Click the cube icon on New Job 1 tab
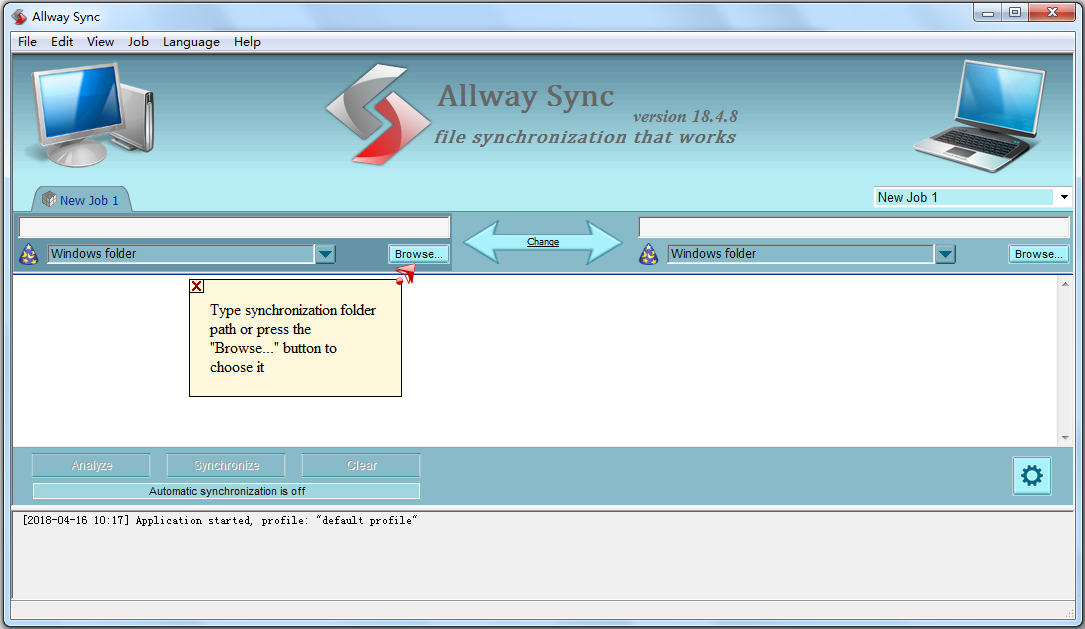 (49, 199)
